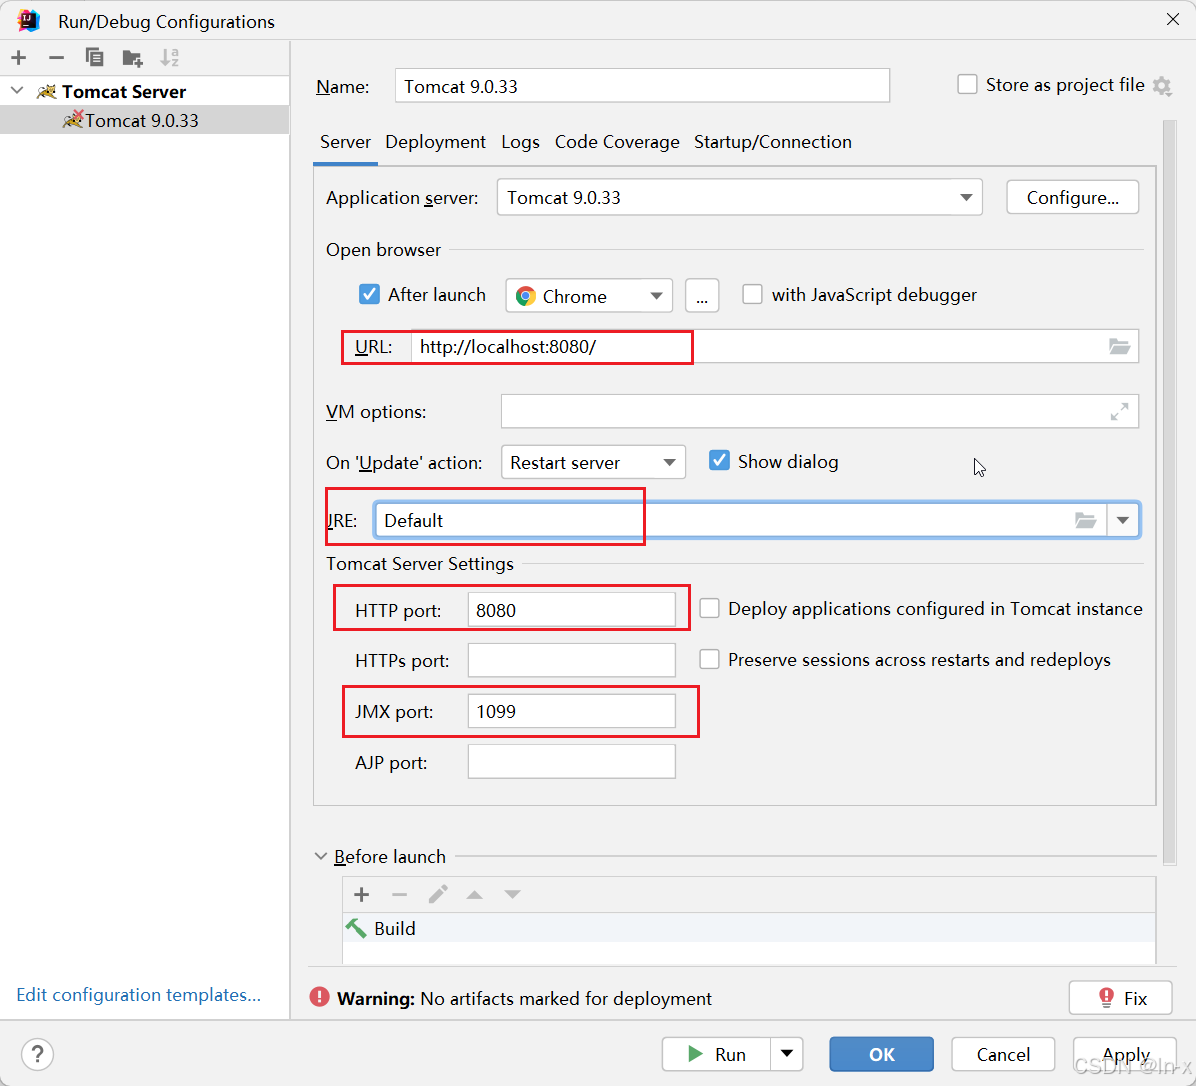Click the JMX port field
The height and width of the screenshot is (1086, 1196).
tap(571, 712)
